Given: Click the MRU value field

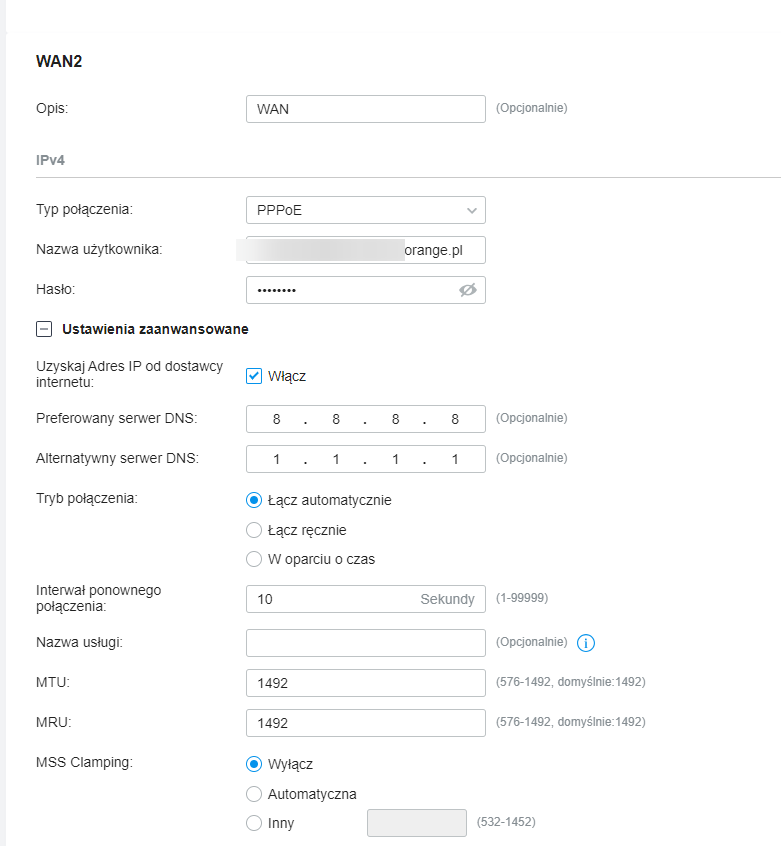Looking at the screenshot, I should [365, 722].
